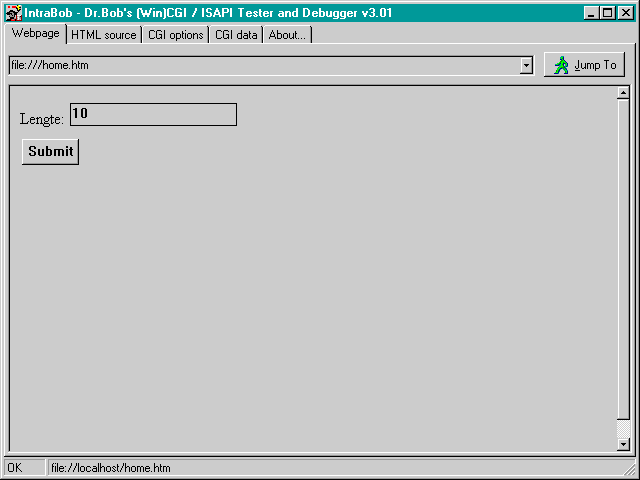Switch to the Webpage tab
Image resolution: width=640 pixels, height=480 pixels.
tap(36, 33)
